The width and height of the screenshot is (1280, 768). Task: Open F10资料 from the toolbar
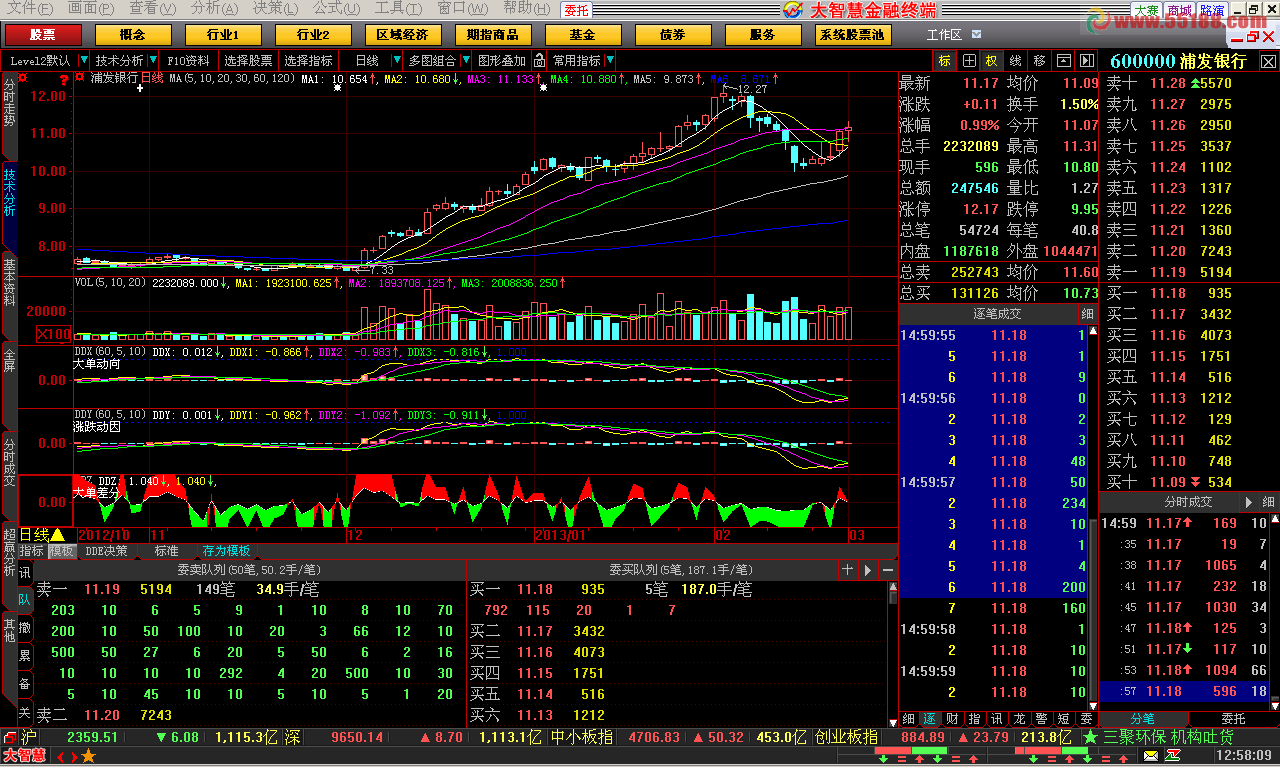[188, 60]
